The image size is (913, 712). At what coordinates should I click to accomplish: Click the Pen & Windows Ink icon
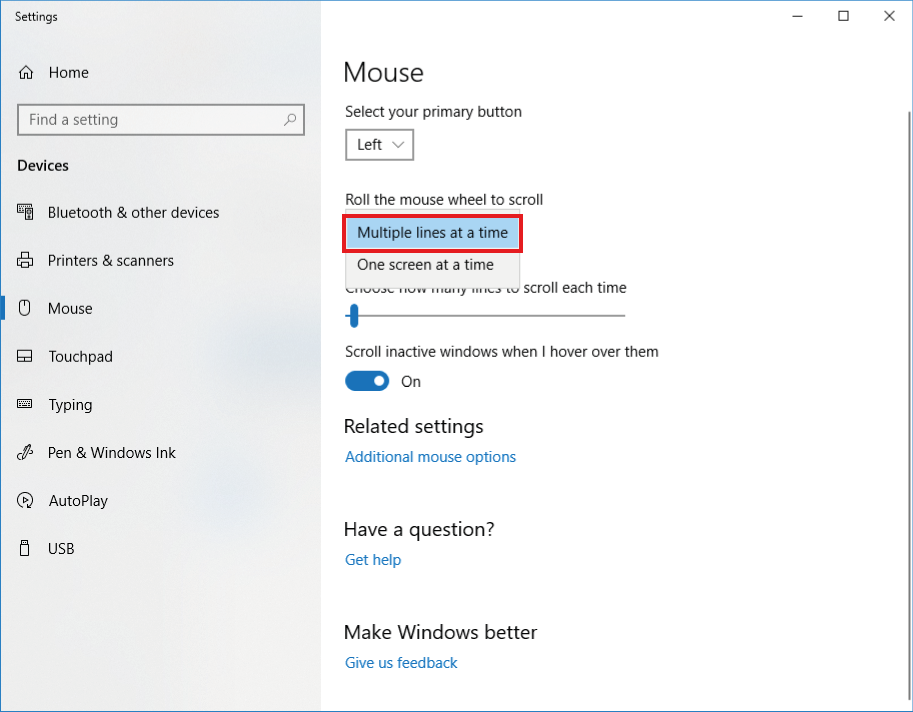coord(26,453)
